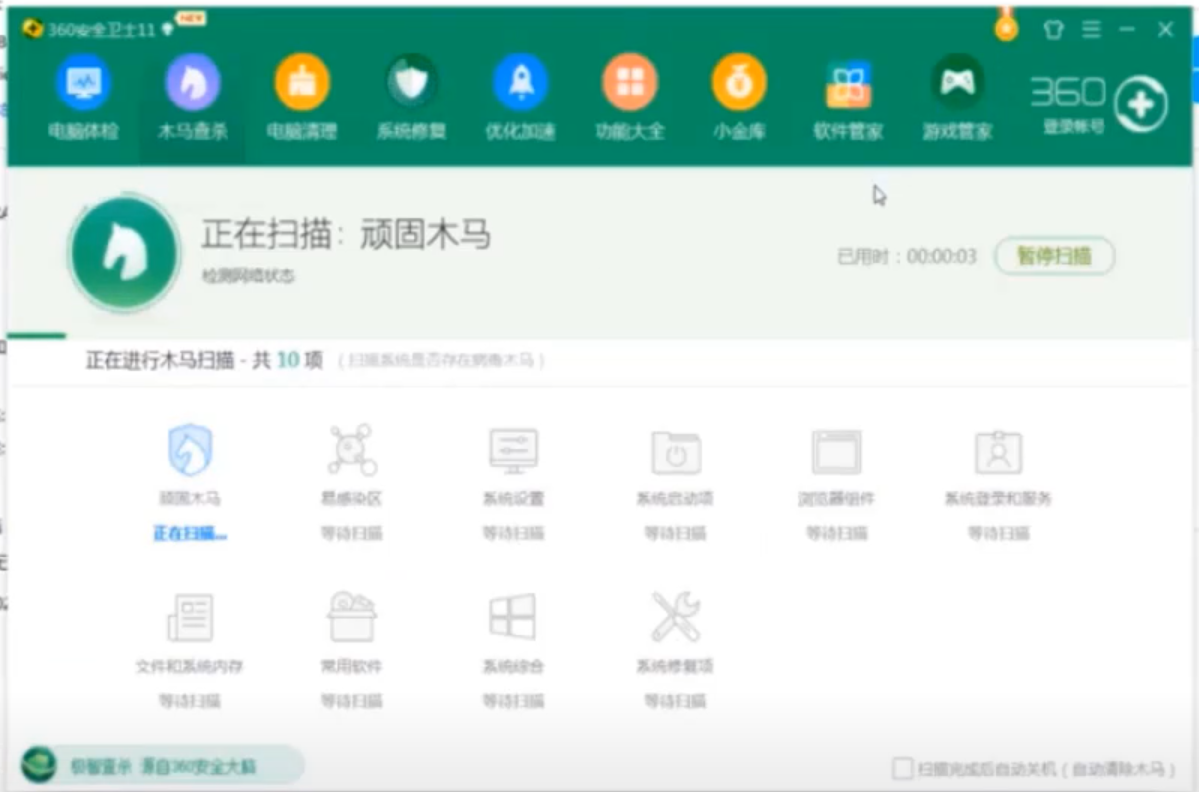Click the elapsed time 已用时 00:00:03
Screen dimensions: 1199x792
click(x=907, y=256)
